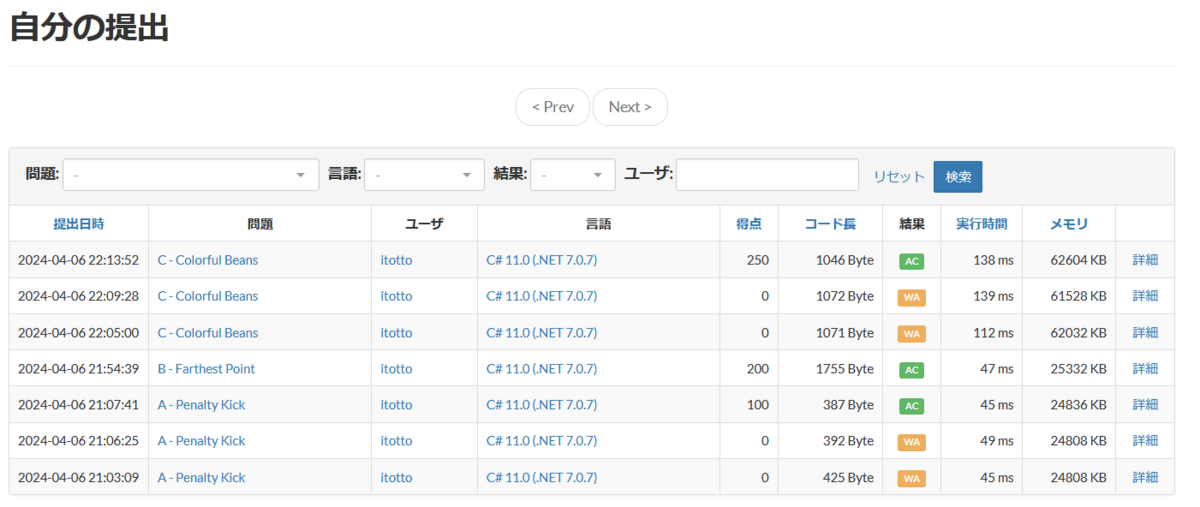Screen dimensions: 1200x507
Task: Click C# 11.0 language link in 21:07:41 row
Action: (542, 404)
